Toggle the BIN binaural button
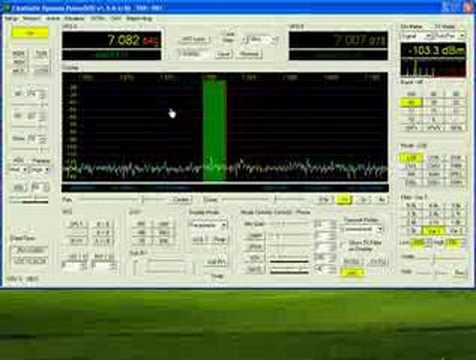This screenshot has width=476, height=360. pyautogui.click(x=164, y=241)
